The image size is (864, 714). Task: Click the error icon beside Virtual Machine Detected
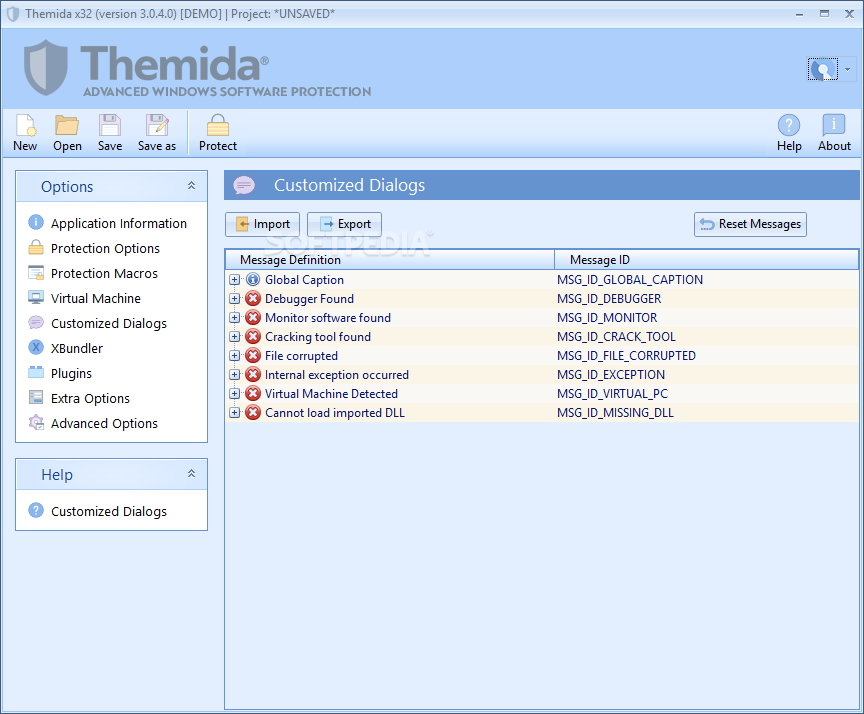[x=253, y=394]
